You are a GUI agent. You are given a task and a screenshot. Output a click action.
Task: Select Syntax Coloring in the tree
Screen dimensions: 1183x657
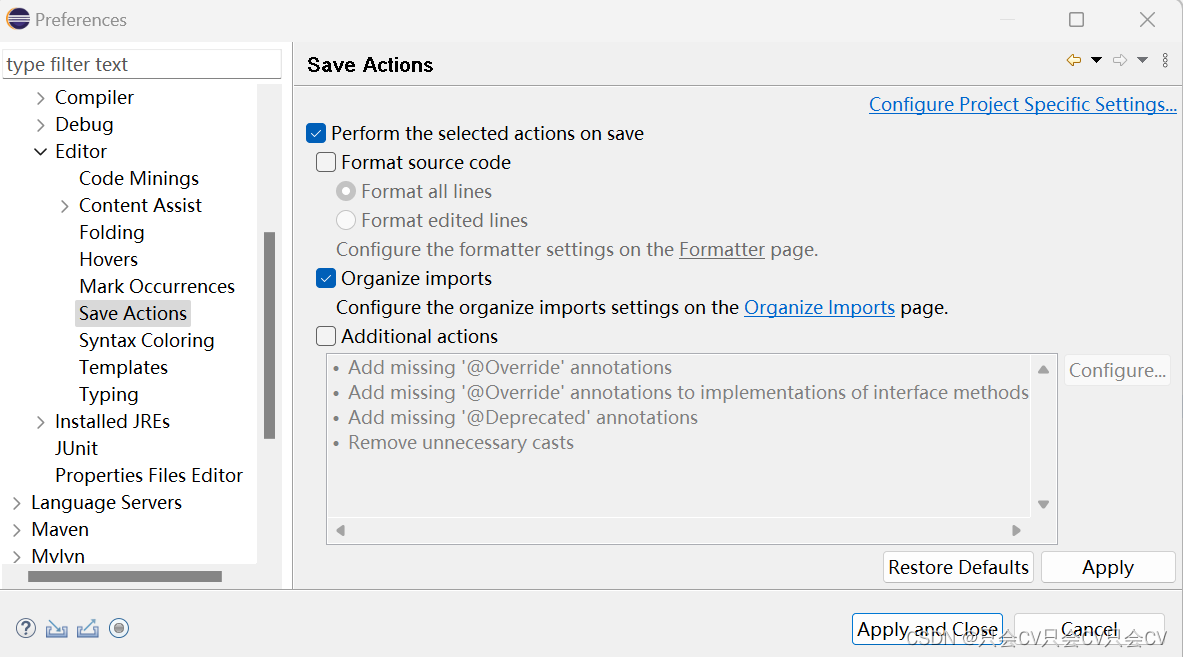(x=146, y=340)
